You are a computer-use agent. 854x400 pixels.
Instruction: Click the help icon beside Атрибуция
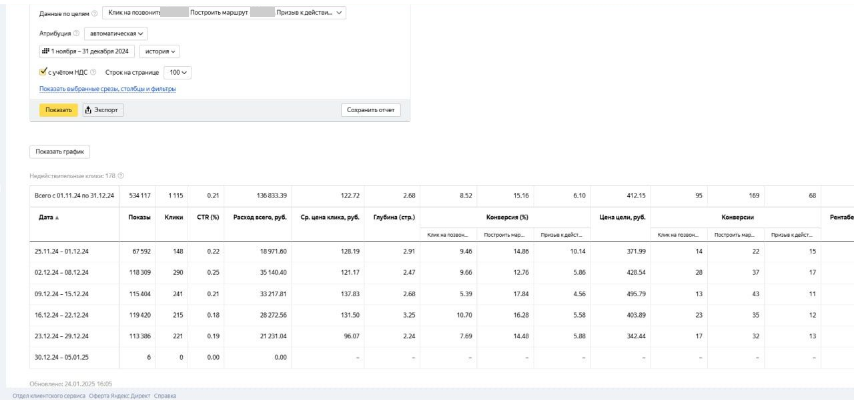coord(76,33)
